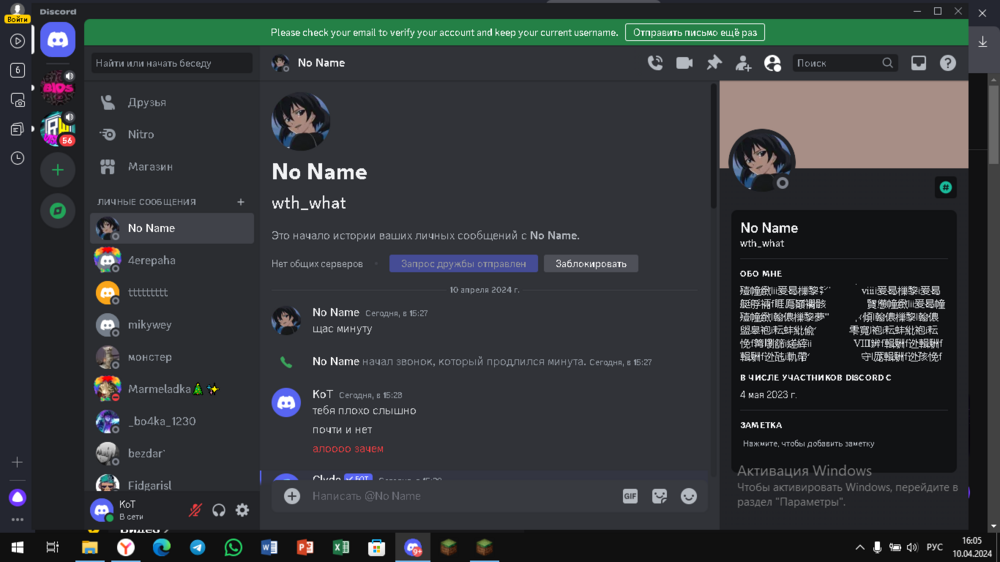Viewport: 1000px width, 562px height.
Task: Open the Nitro page
Action: (x=172, y=134)
